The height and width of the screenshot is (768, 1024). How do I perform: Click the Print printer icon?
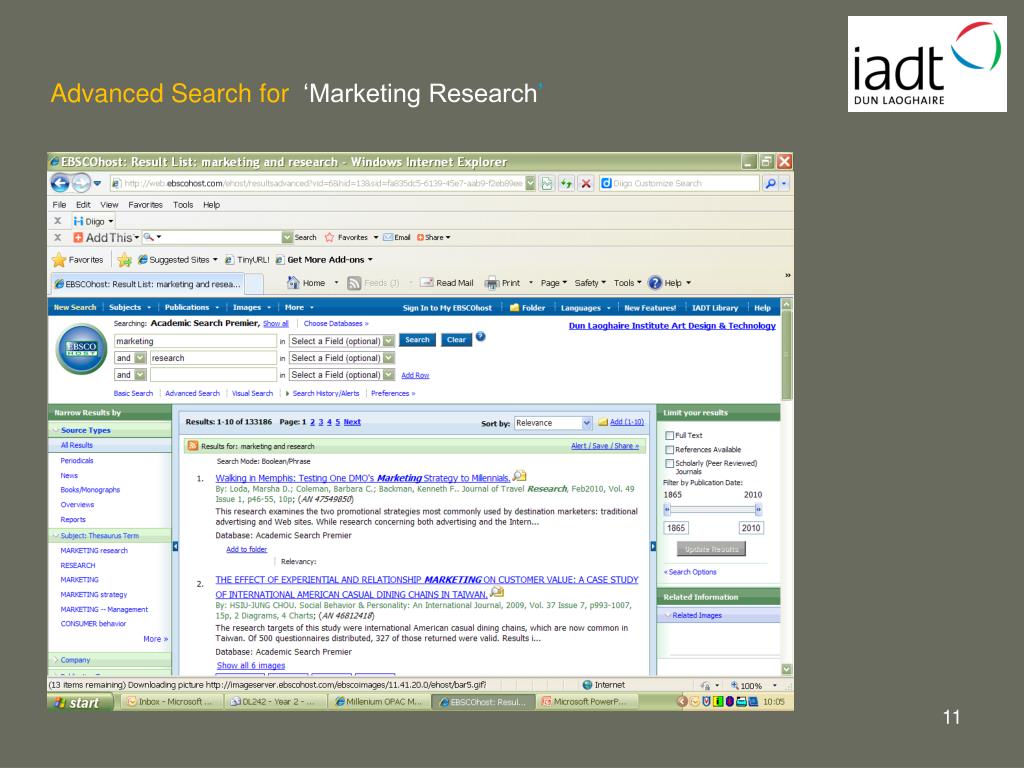pyautogui.click(x=492, y=283)
